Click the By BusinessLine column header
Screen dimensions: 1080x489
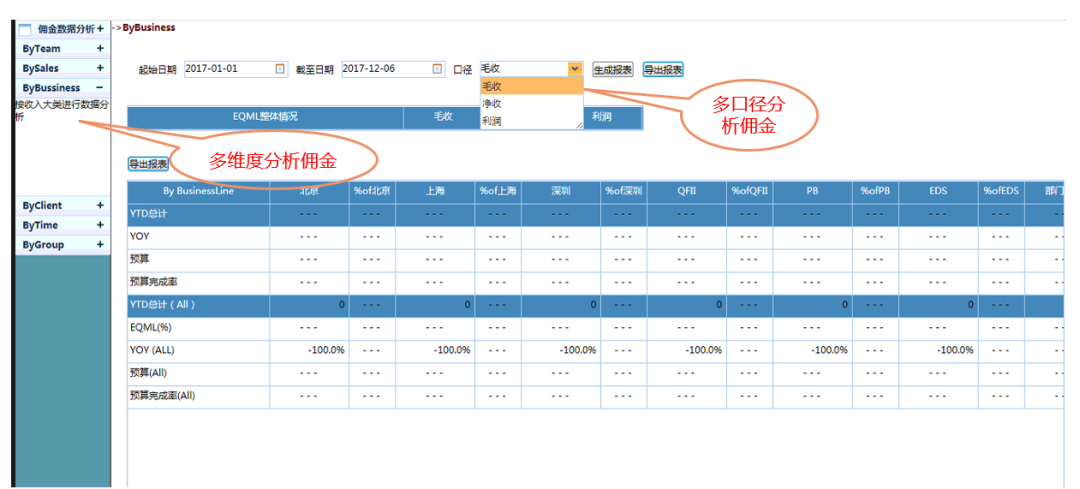click(198, 191)
